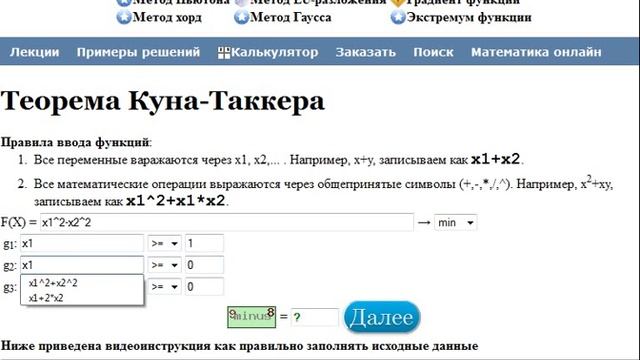Click the F(X) function input field

click(227, 222)
